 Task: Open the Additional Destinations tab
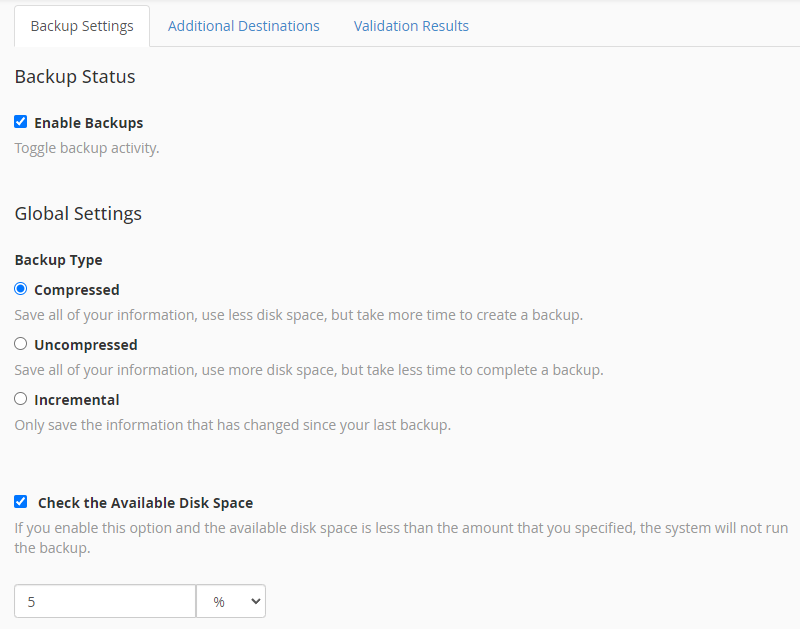coord(243,26)
